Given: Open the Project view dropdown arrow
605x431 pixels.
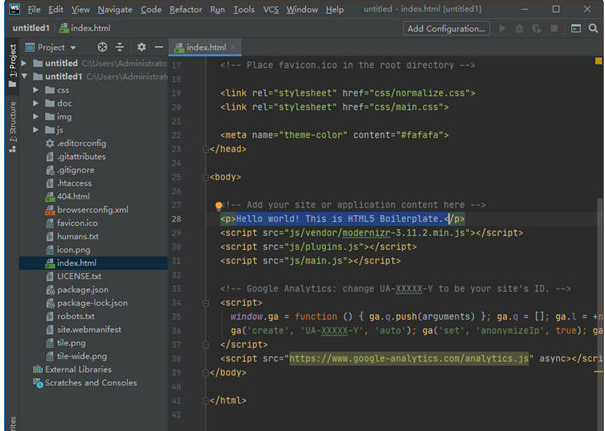Looking at the screenshot, I should [73, 48].
